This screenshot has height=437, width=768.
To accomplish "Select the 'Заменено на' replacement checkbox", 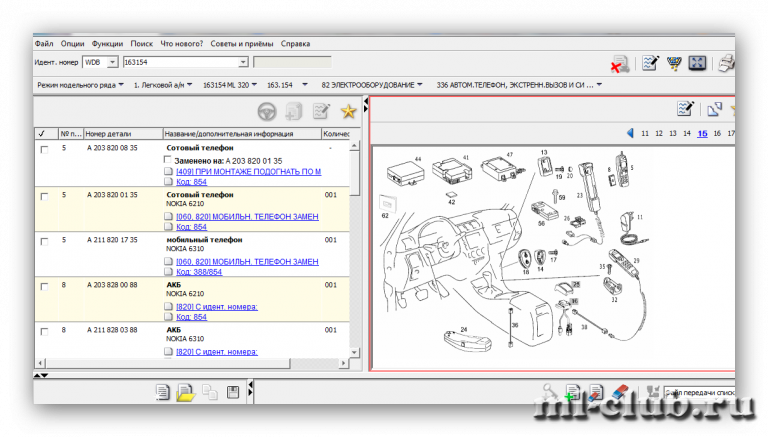I will coord(167,160).
